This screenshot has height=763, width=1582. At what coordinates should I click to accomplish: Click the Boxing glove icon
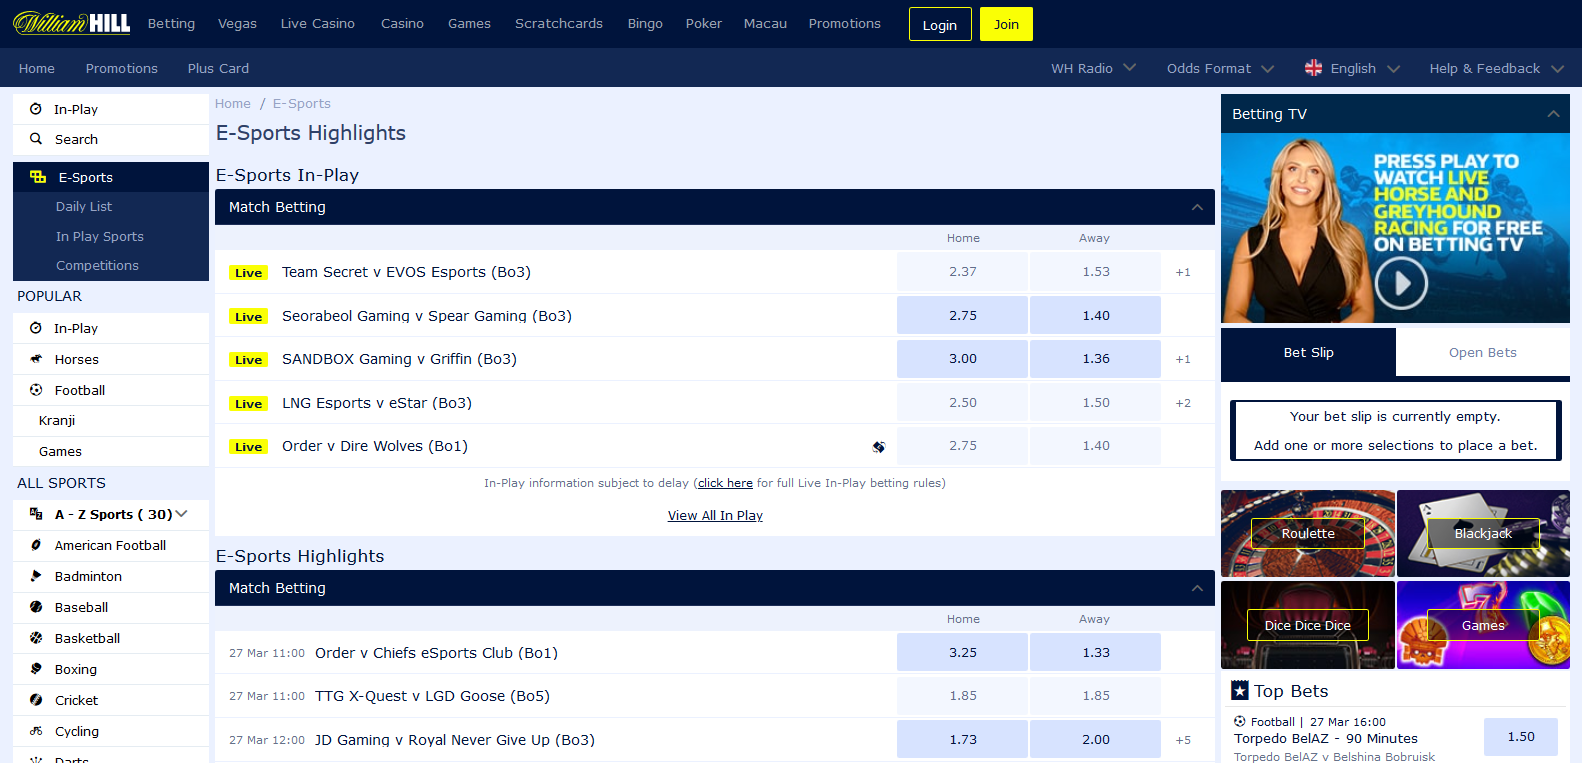coord(36,669)
